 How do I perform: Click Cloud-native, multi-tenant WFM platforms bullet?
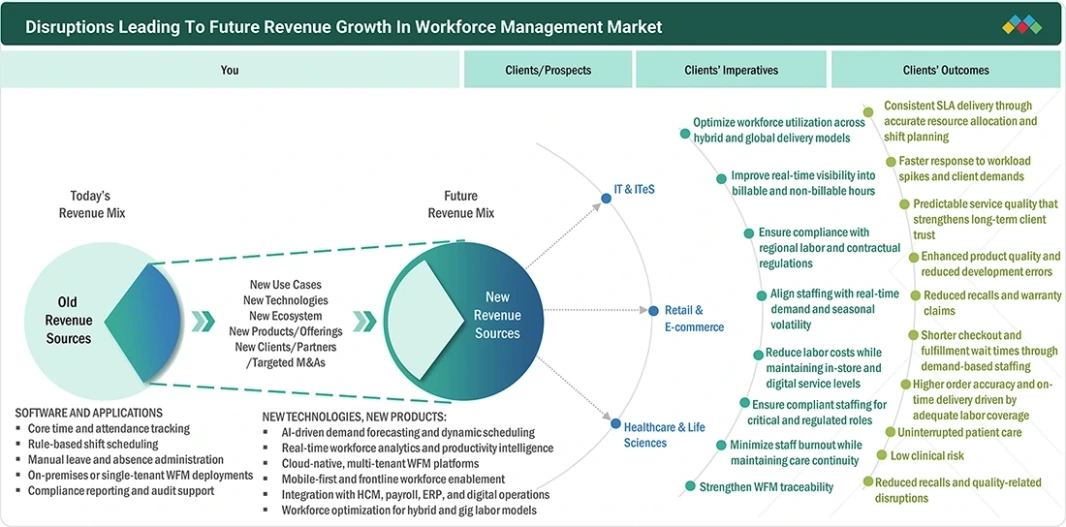pyautogui.click(x=380, y=464)
